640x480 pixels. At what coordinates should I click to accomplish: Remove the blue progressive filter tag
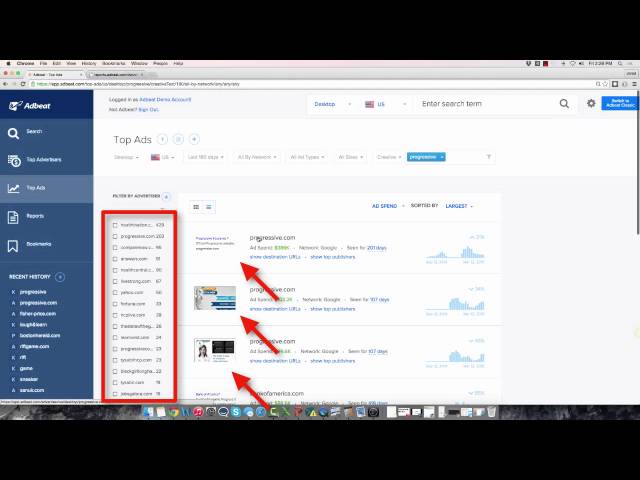click(x=442, y=157)
